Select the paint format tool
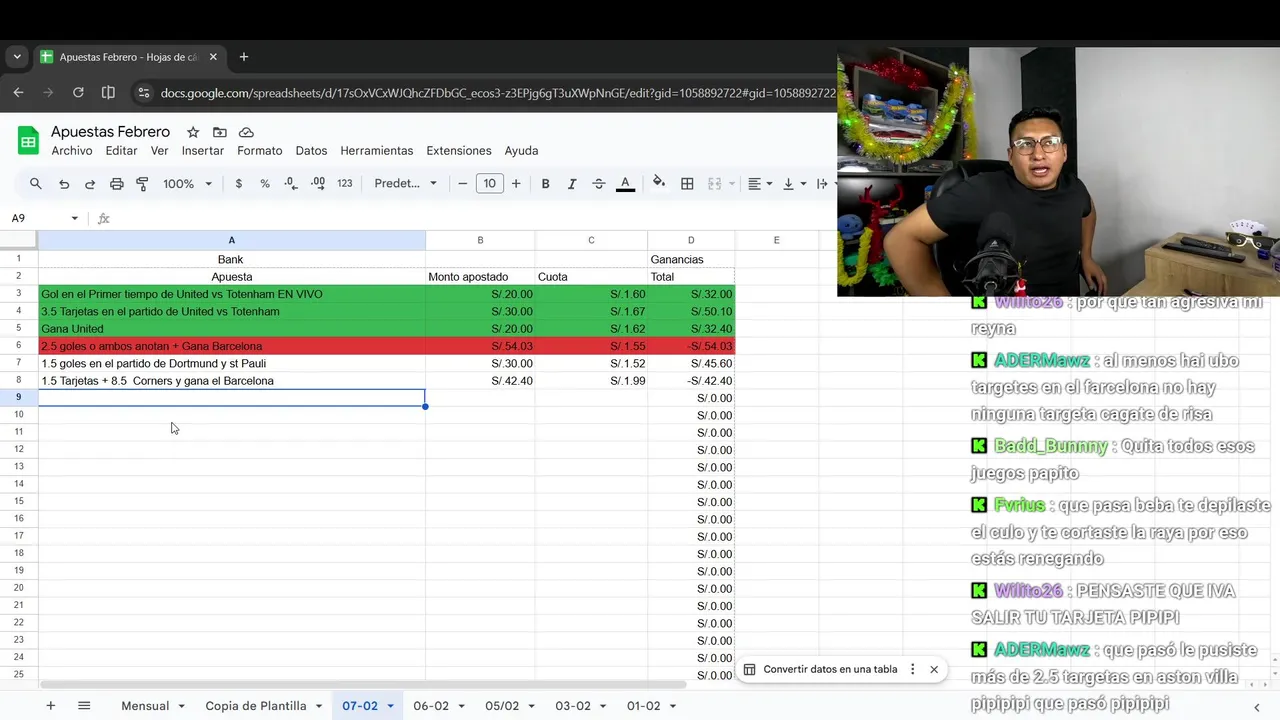1280x720 pixels. coord(142,184)
